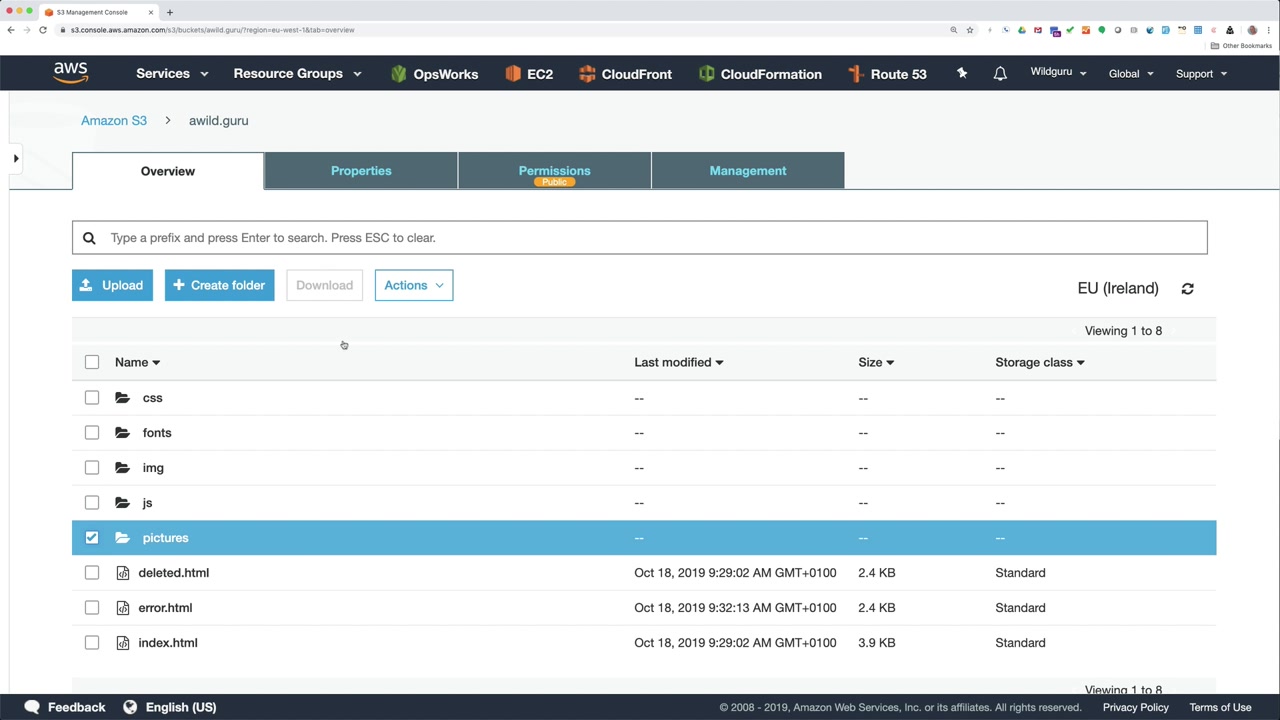
Task: Click the Create folder button
Action: [219, 285]
